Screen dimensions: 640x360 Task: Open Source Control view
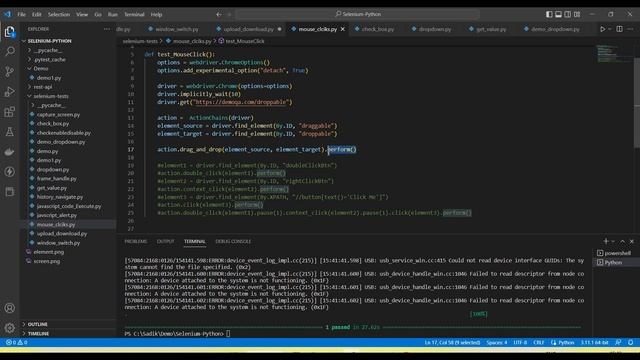pos(9,71)
